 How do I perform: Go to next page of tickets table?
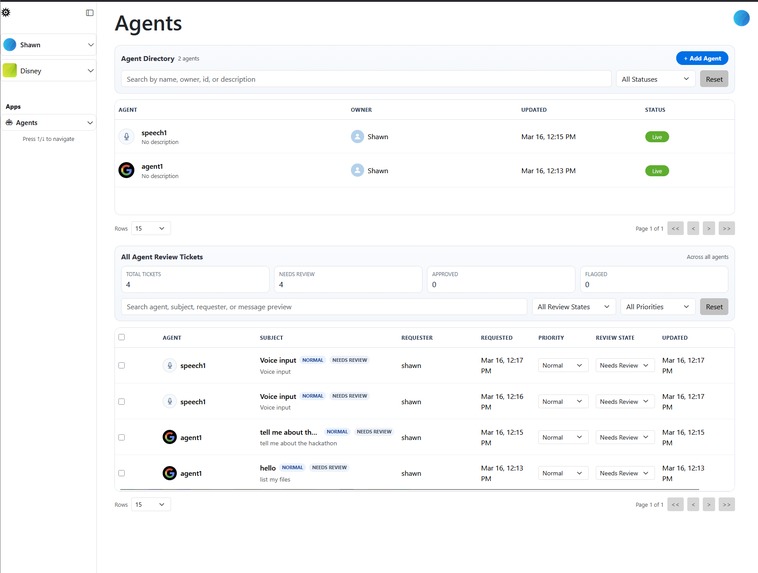(x=709, y=504)
